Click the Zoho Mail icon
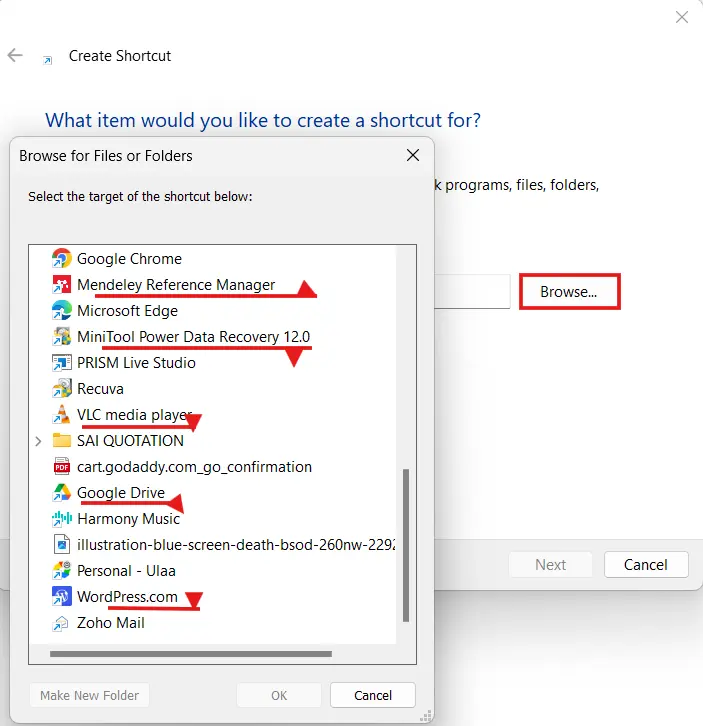Viewport: 703px width, 726px height. (x=62, y=623)
